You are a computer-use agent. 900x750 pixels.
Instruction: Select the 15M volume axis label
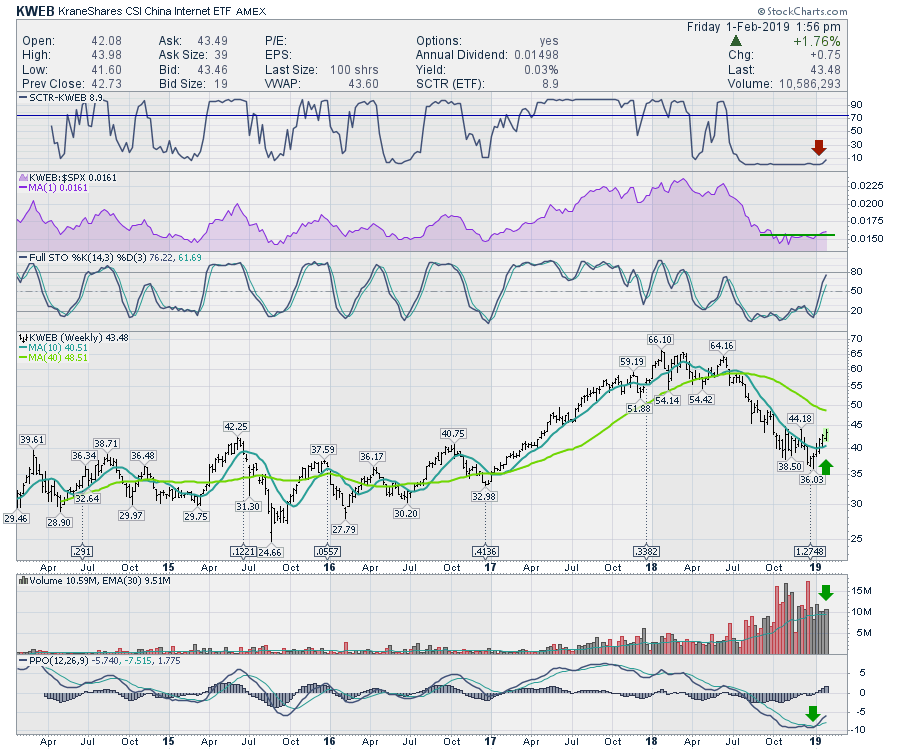[x=862, y=591]
